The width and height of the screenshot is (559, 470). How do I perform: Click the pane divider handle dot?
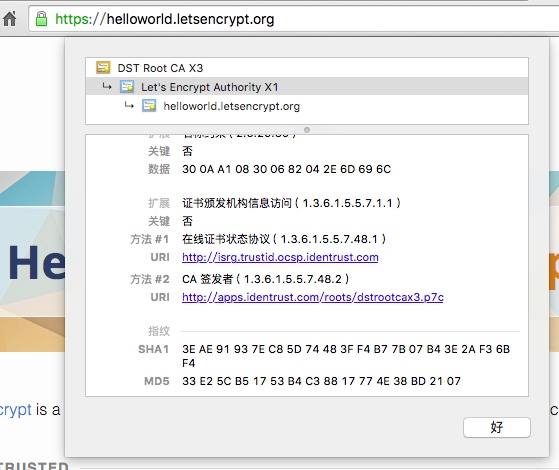[307, 130]
